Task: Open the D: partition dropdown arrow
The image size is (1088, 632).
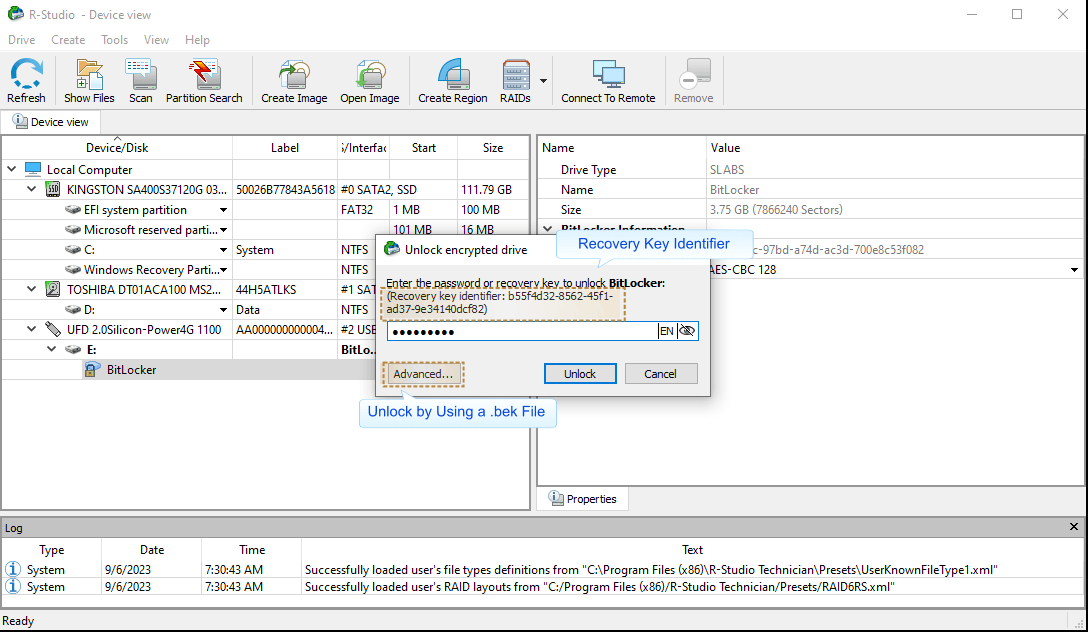Action: (x=223, y=310)
